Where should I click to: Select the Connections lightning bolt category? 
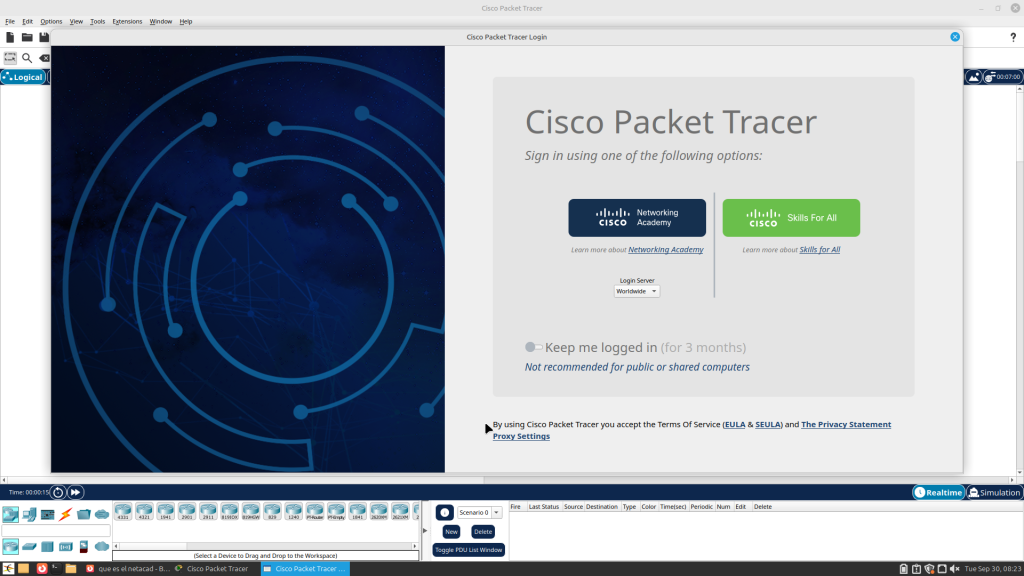66,515
